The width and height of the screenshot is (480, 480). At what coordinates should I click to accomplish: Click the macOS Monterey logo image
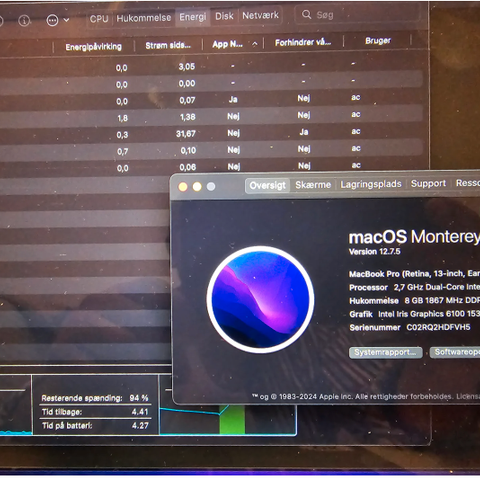click(260, 300)
